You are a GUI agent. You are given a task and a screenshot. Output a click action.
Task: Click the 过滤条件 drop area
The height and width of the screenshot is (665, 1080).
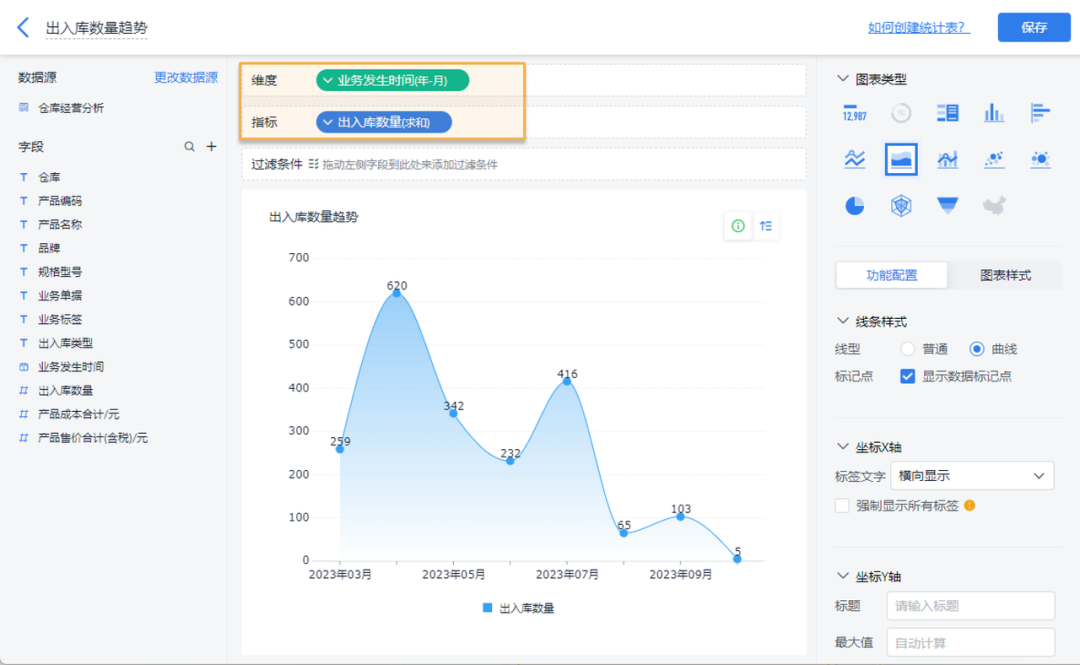click(x=523, y=164)
